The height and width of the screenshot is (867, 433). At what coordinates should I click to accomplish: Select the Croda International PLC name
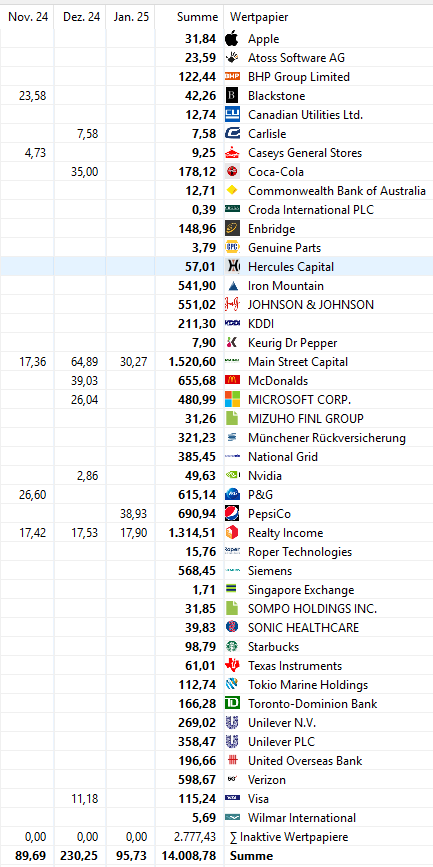[x=311, y=210]
